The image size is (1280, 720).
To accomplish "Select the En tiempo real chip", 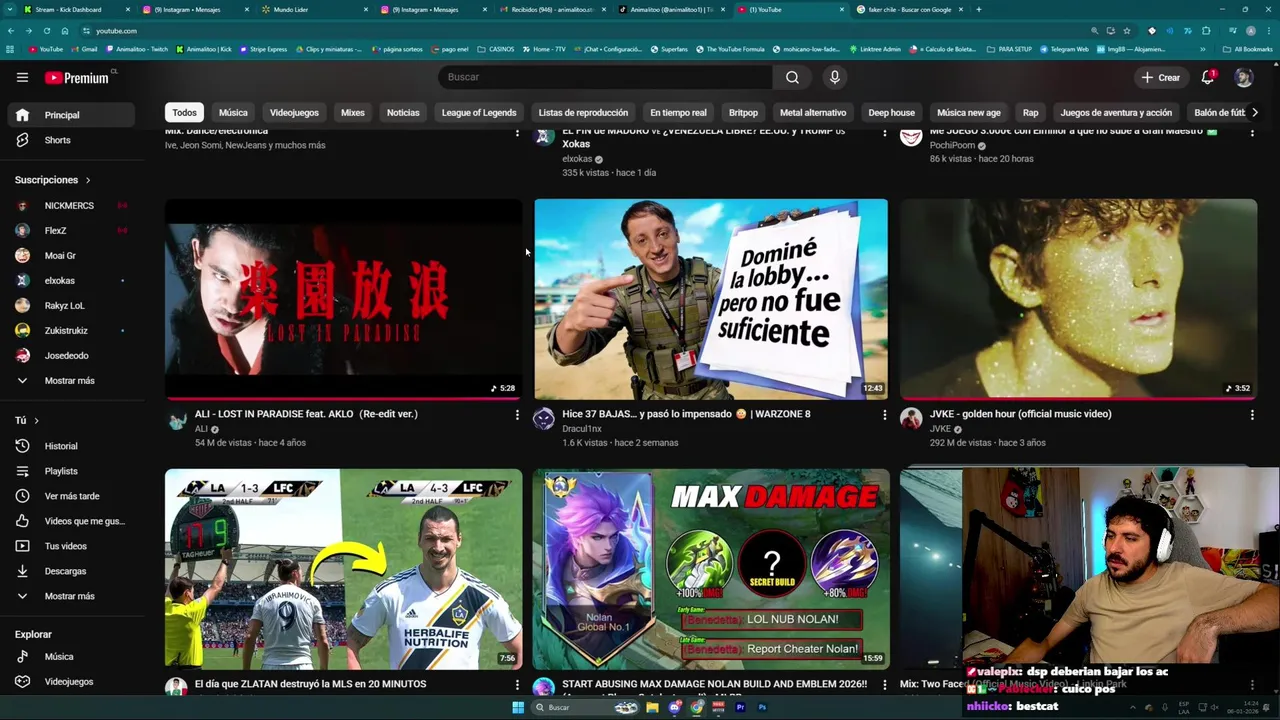I will 678,113.
